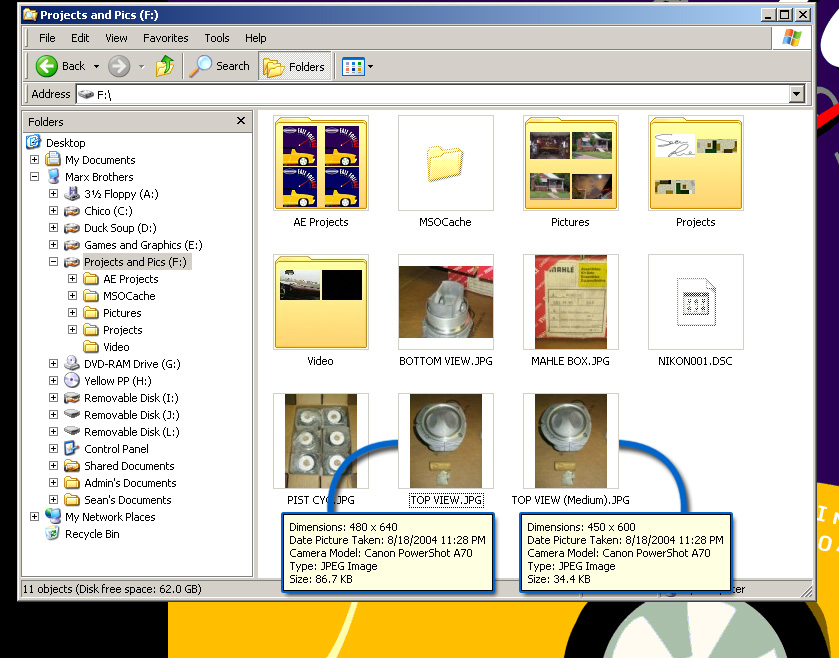Click the green Back arrow icon
Viewport: 839px width, 658px height.
coord(47,66)
